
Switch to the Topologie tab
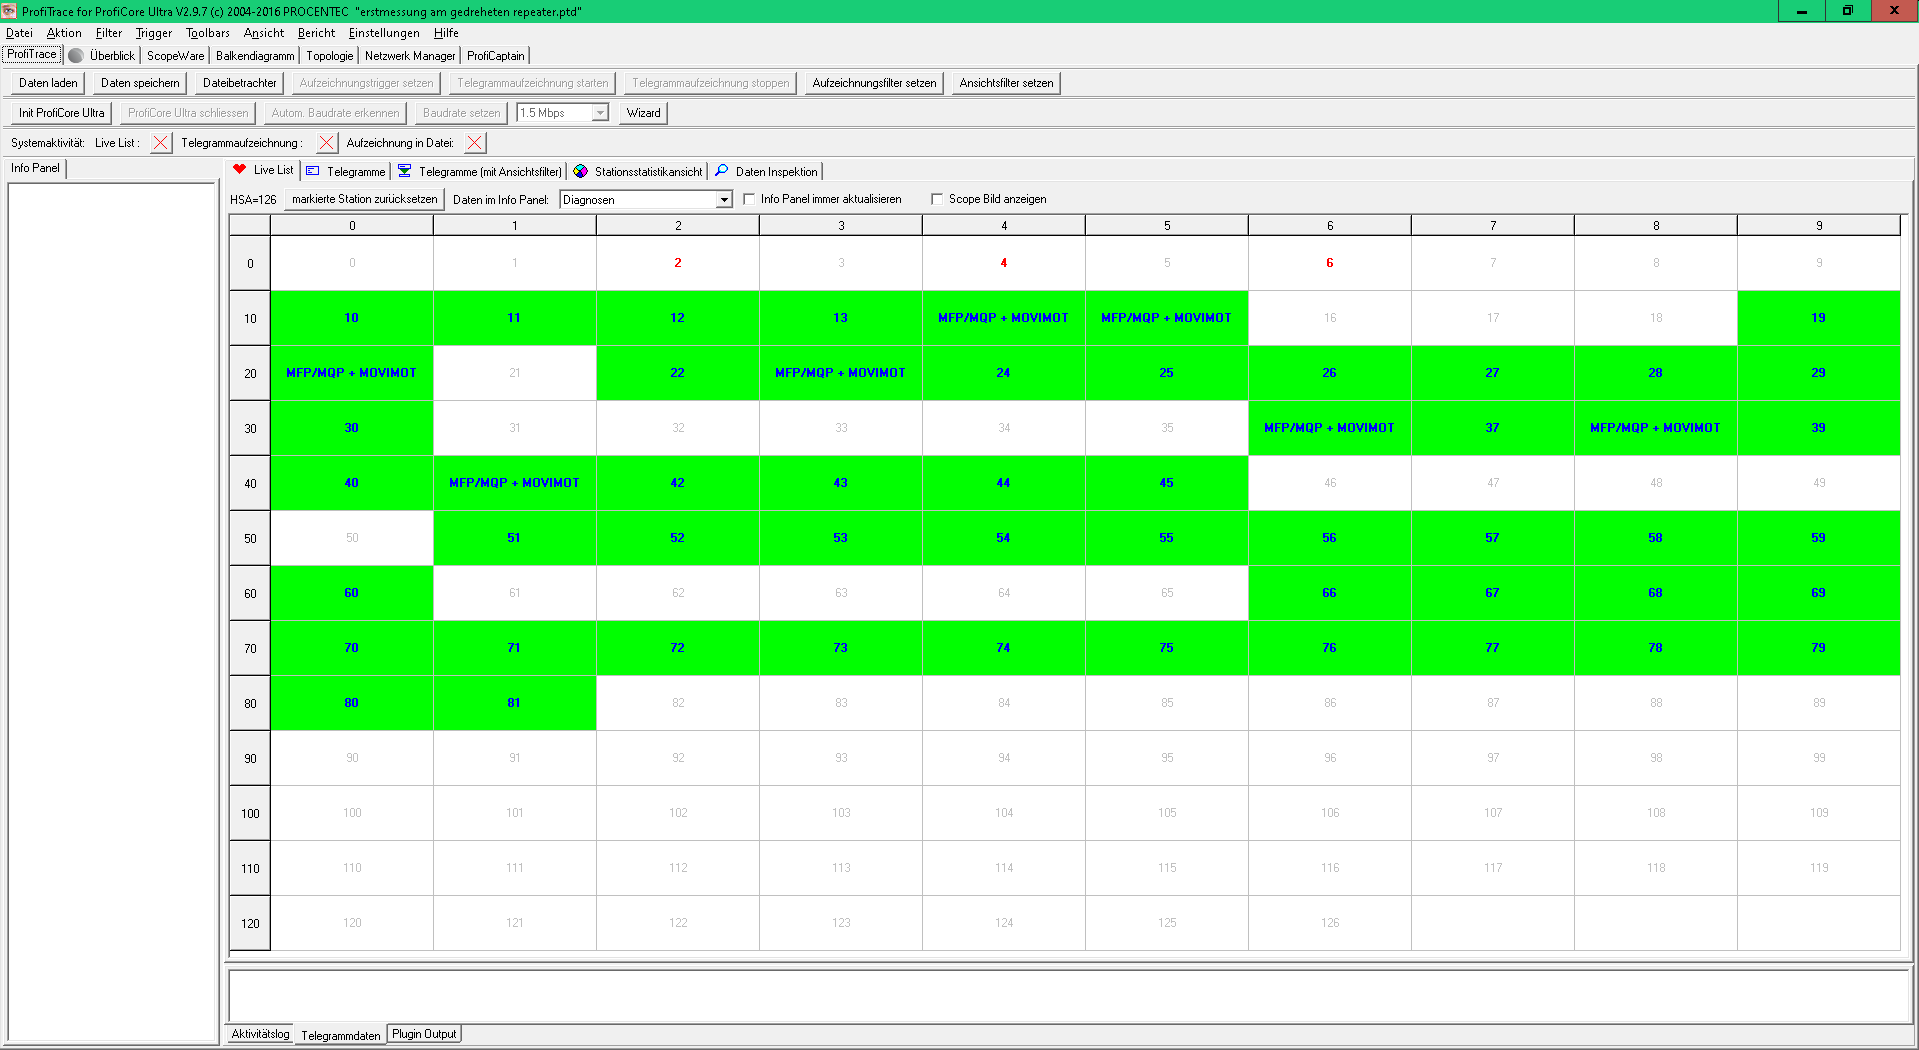(x=329, y=56)
